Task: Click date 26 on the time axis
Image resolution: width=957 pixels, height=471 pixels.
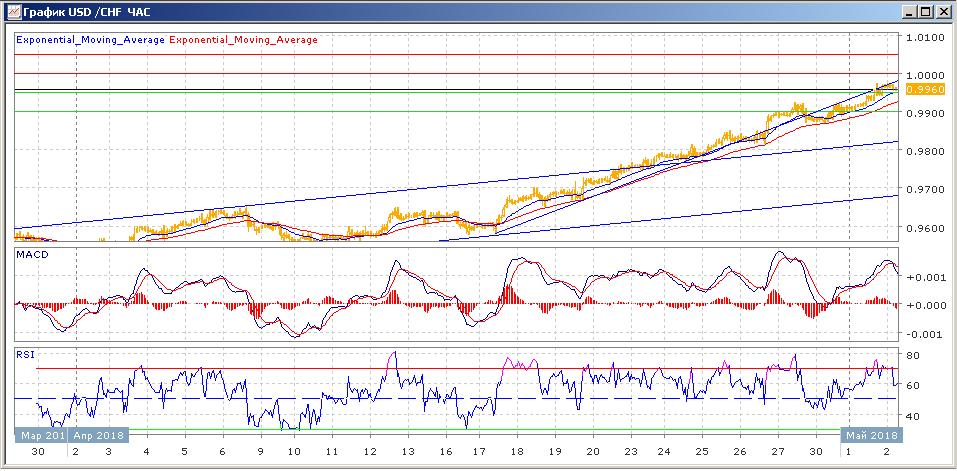Action: point(740,452)
